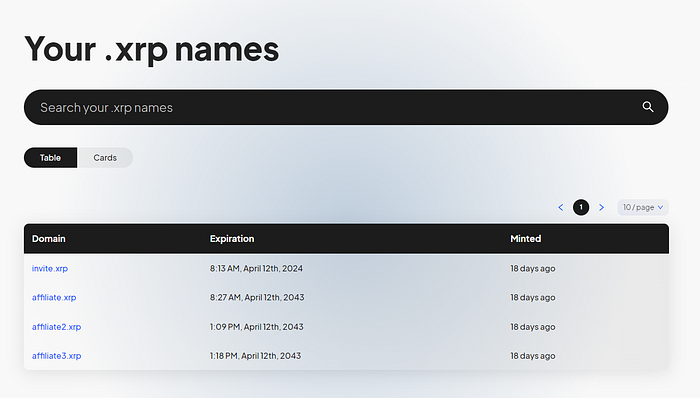Switch to the Cards view
This screenshot has height=398, width=700.
click(x=105, y=158)
